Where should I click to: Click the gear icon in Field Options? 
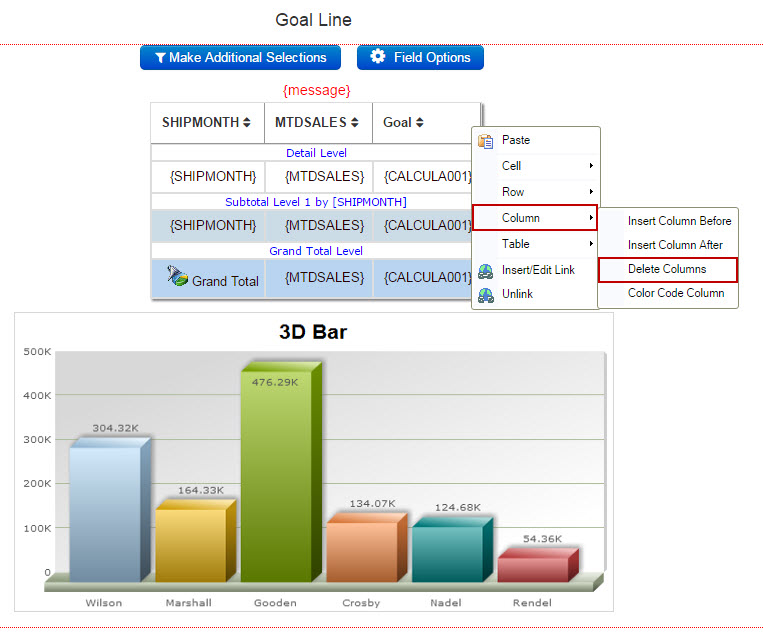(378, 56)
